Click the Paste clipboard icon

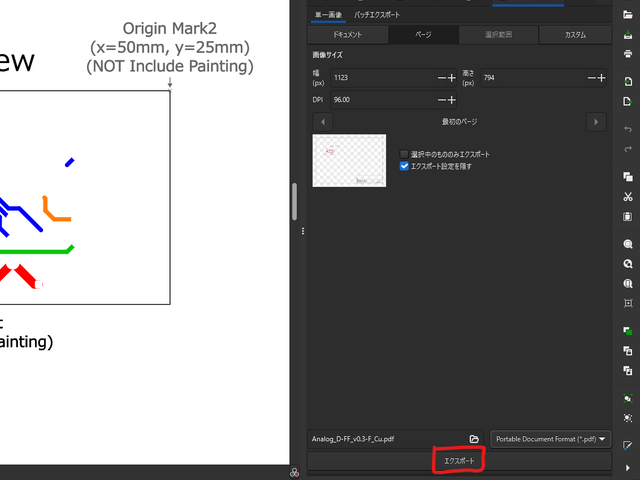coord(627,216)
